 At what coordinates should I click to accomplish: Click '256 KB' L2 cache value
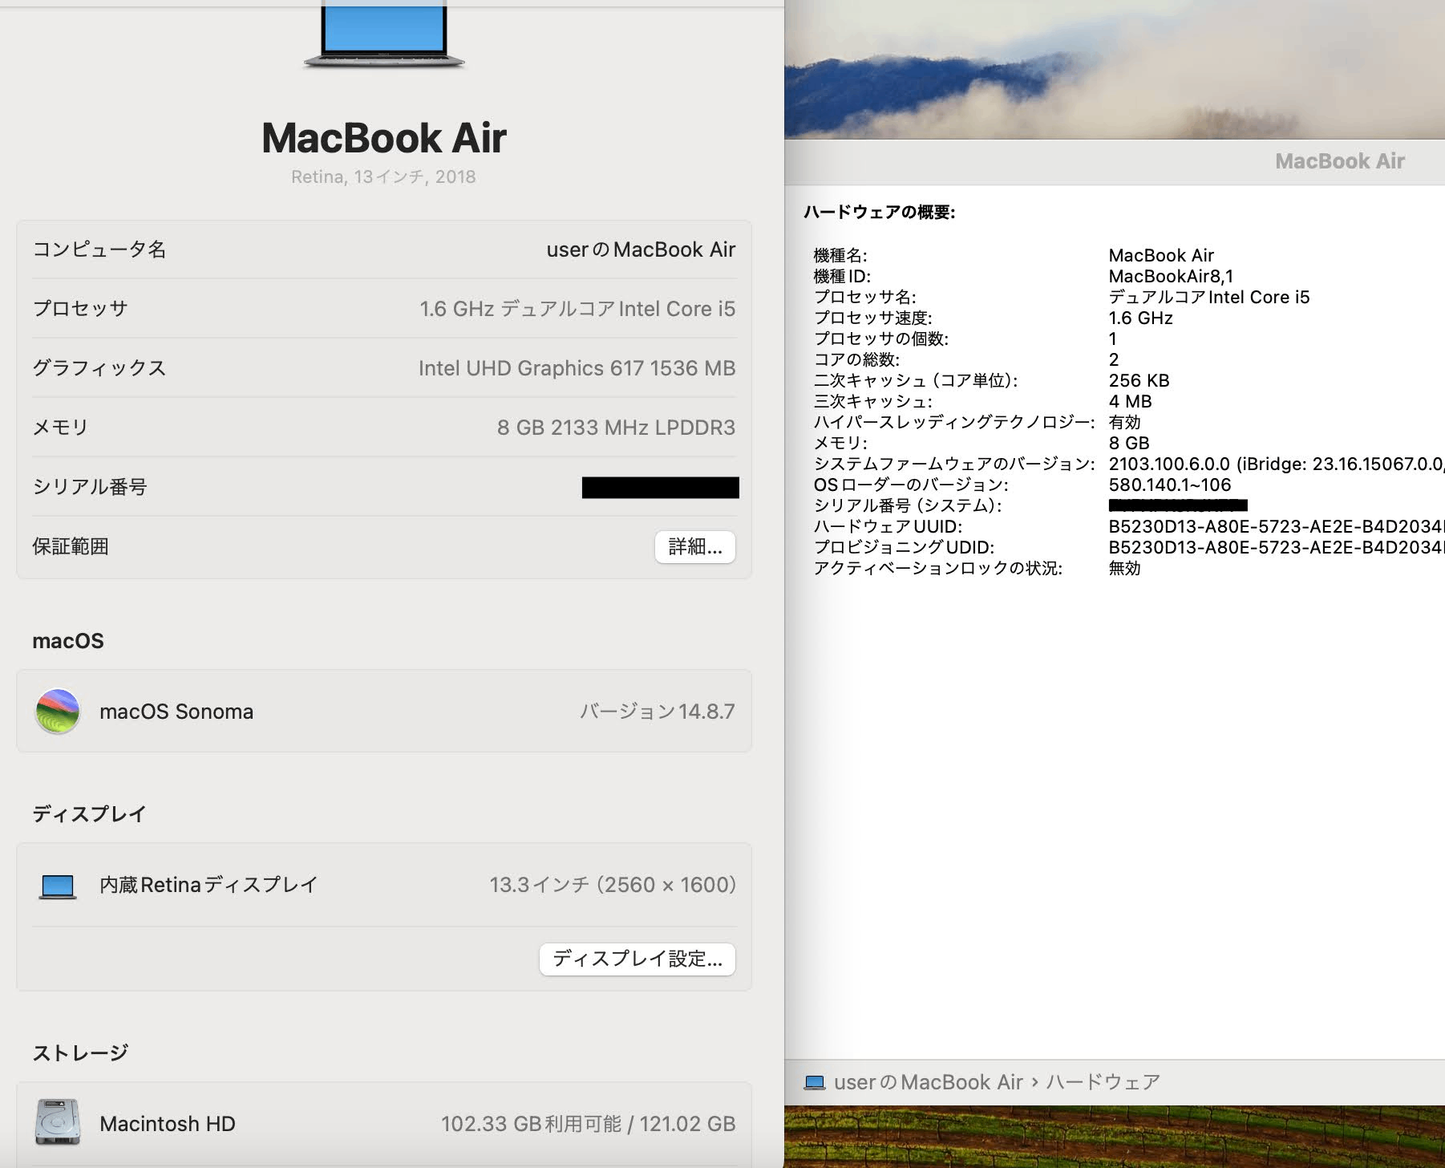pos(1138,380)
